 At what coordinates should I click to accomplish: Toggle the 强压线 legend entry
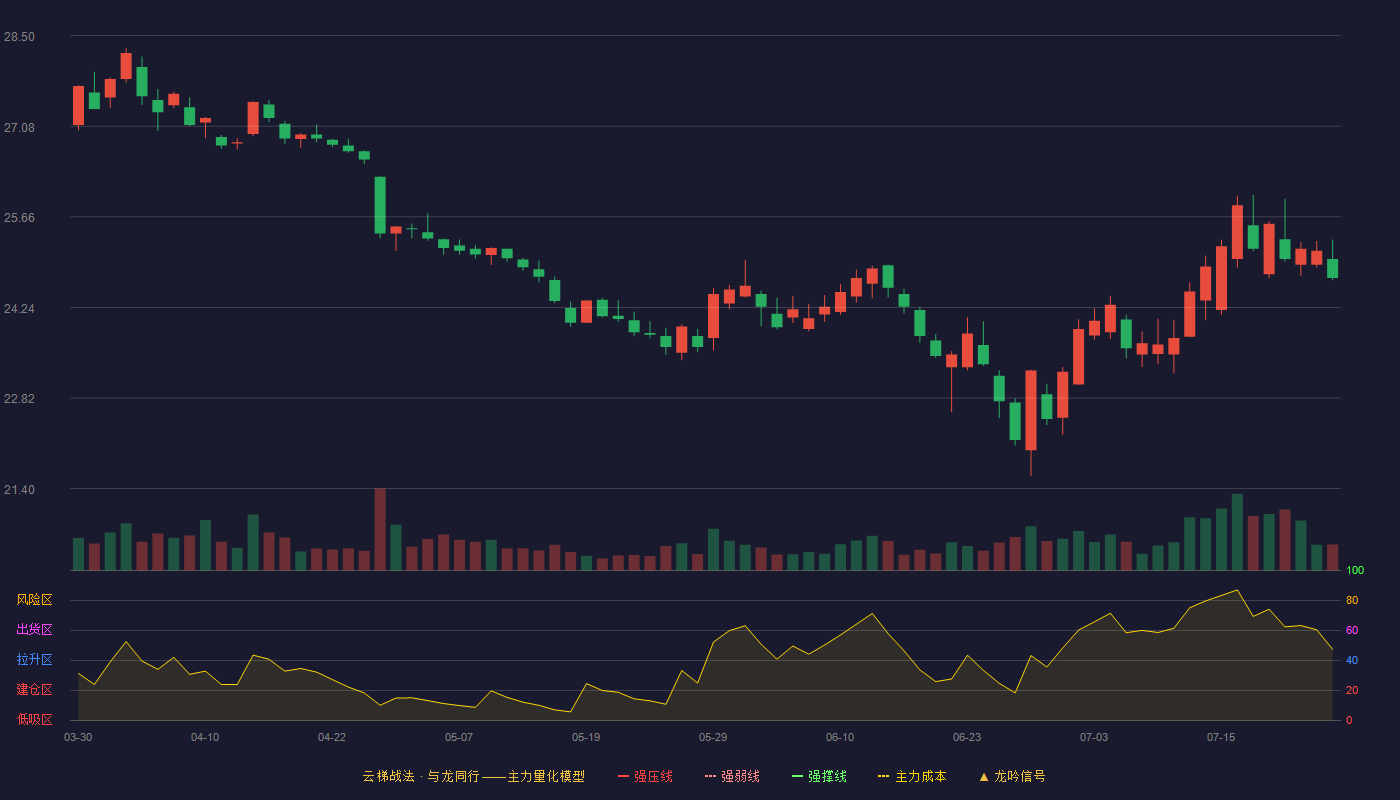[645, 776]
